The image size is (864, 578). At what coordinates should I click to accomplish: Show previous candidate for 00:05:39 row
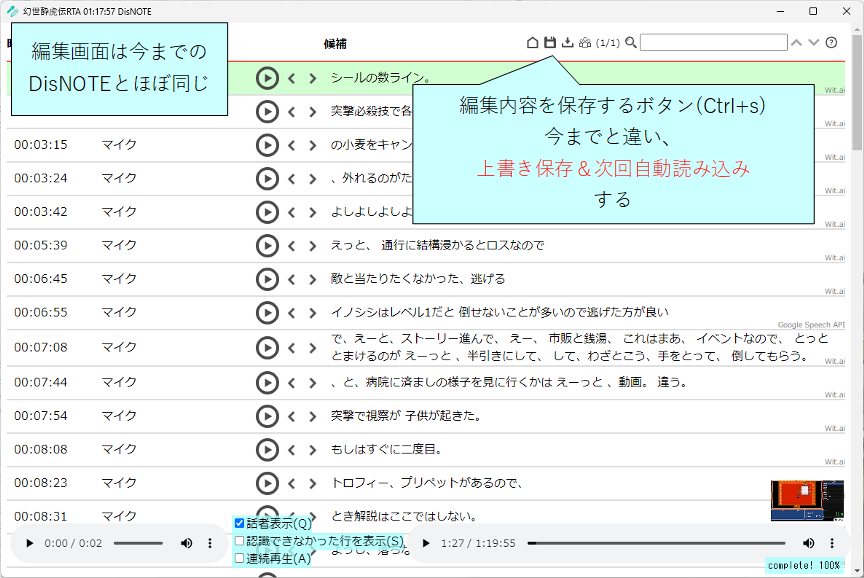291,246
